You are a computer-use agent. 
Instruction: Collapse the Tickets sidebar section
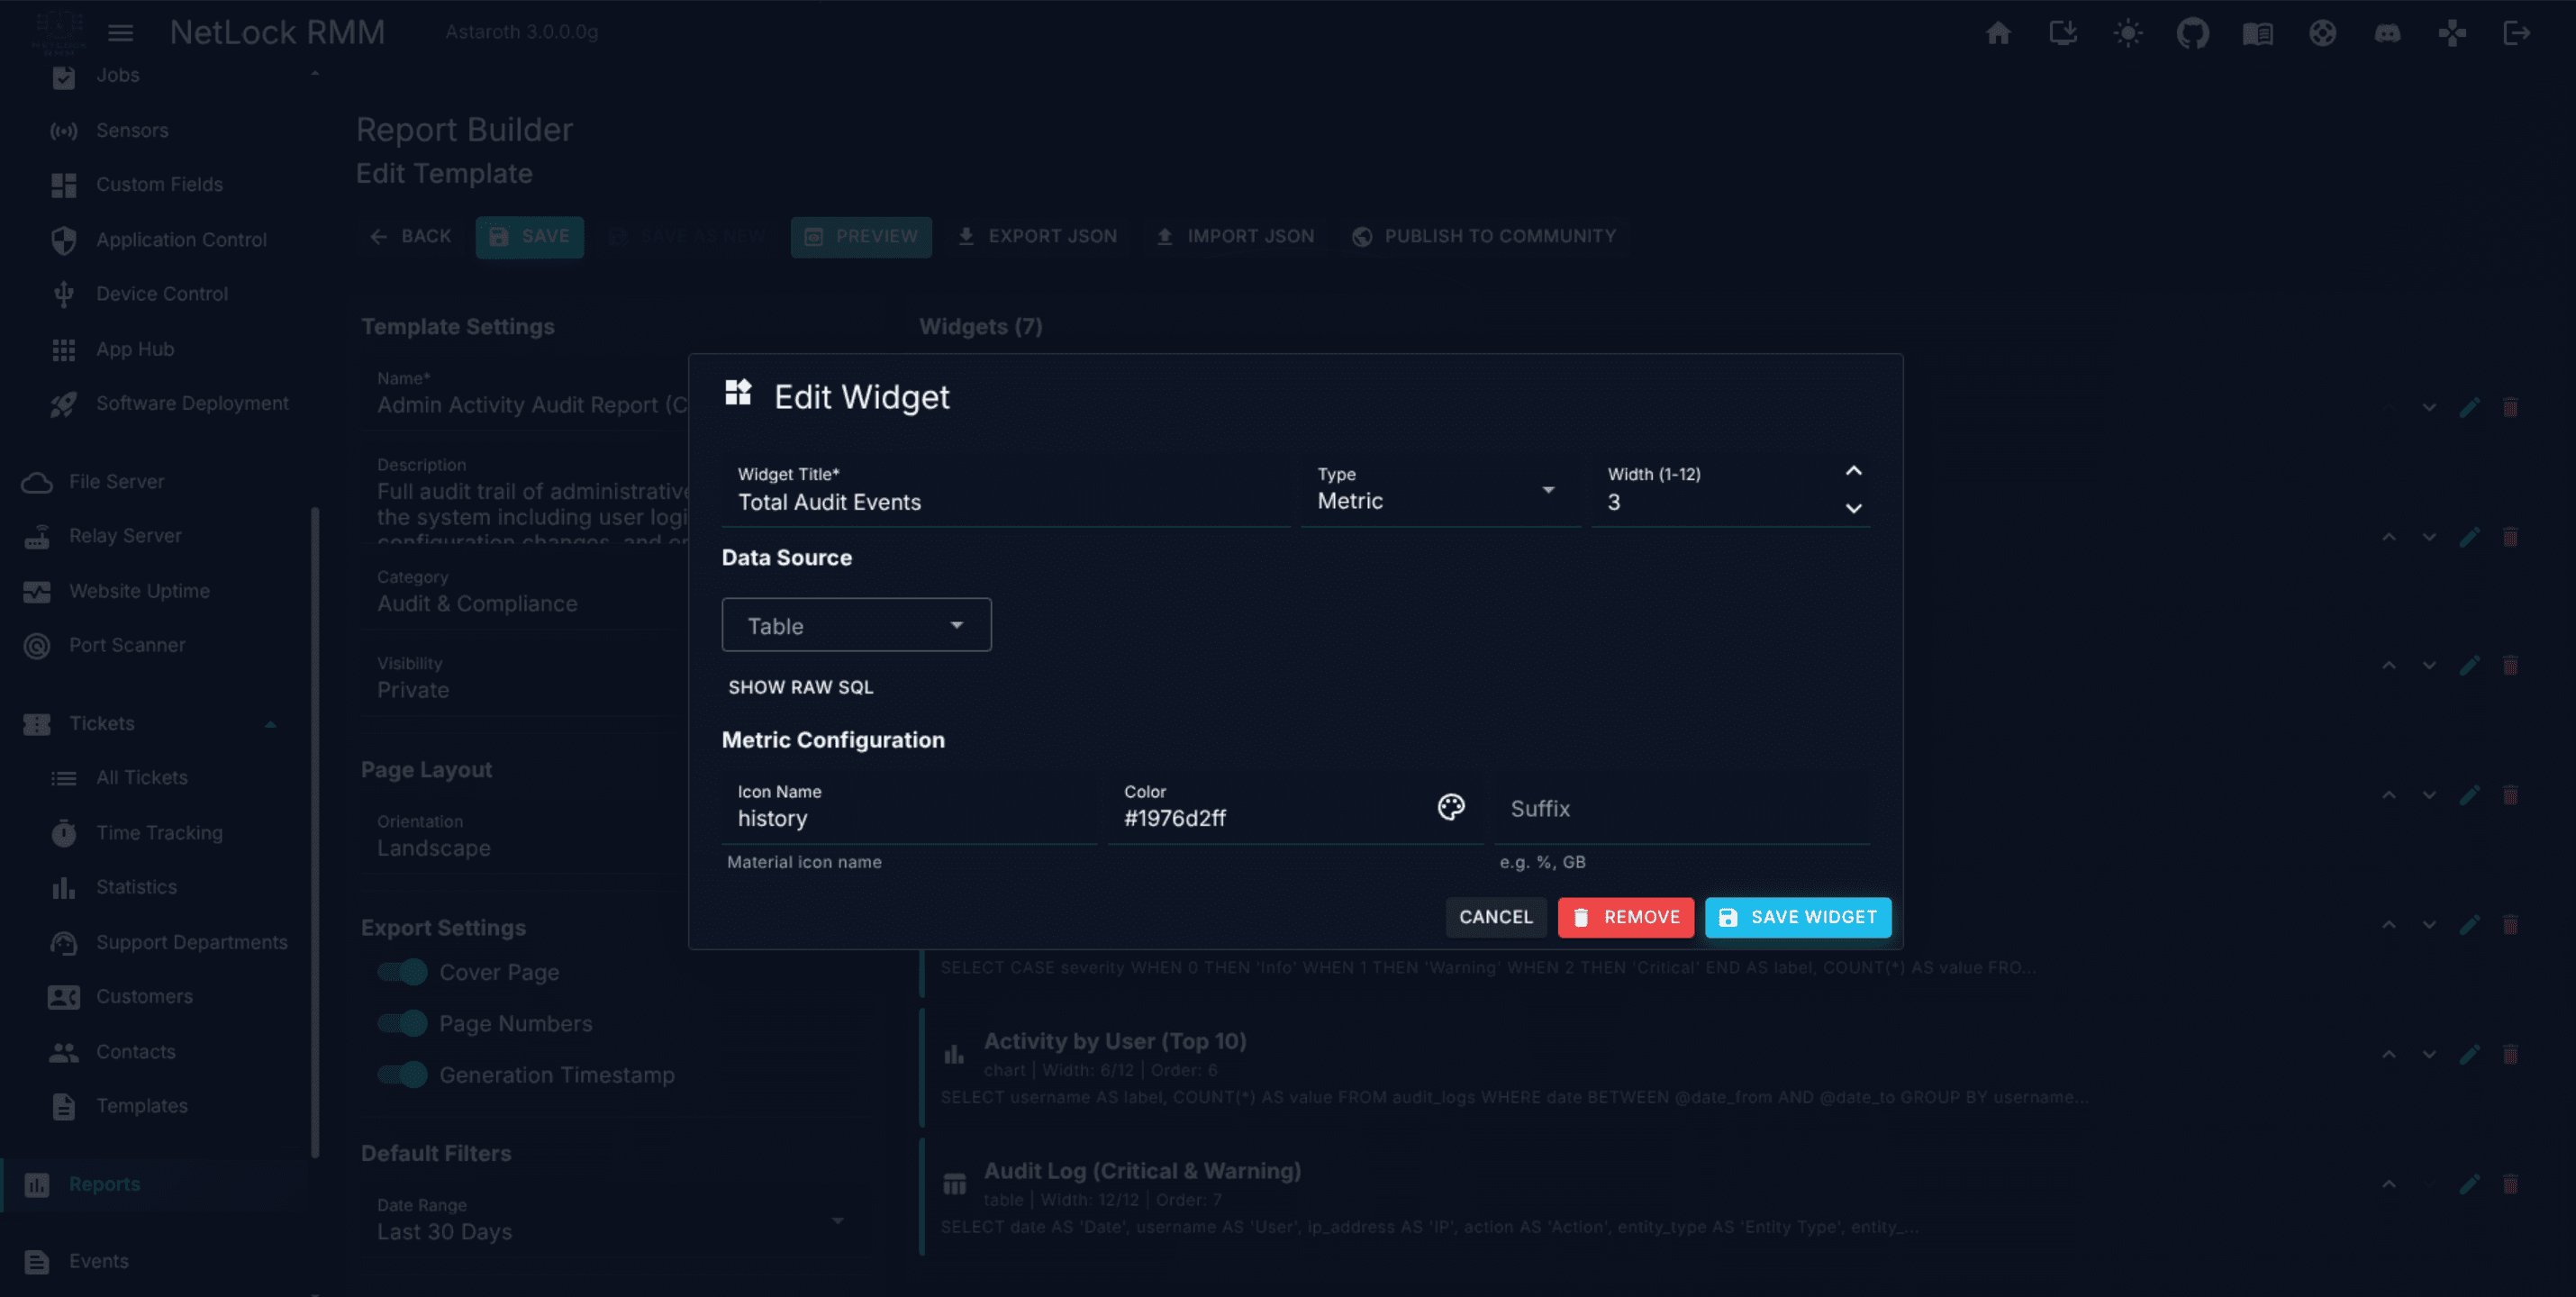pos(270,724)
